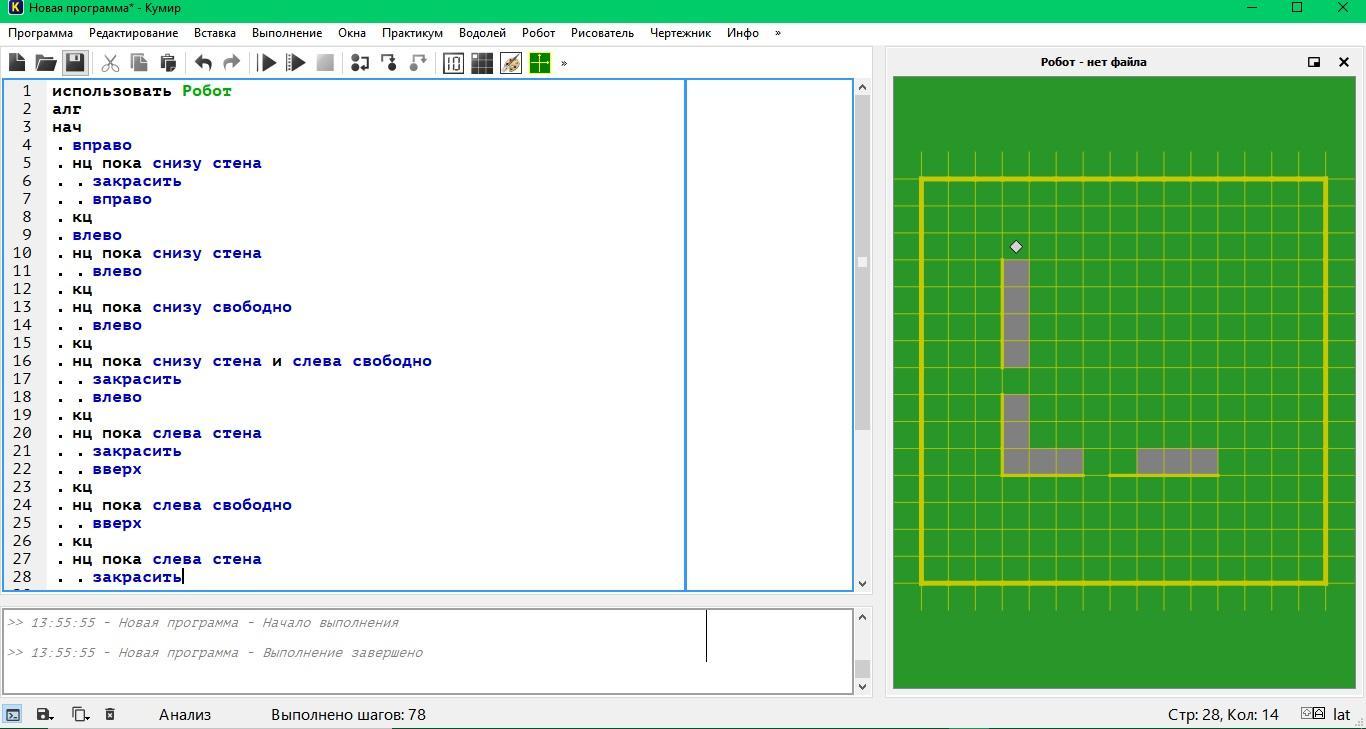Open the Рисователь palette toolbar icon

tap(511, 63)
